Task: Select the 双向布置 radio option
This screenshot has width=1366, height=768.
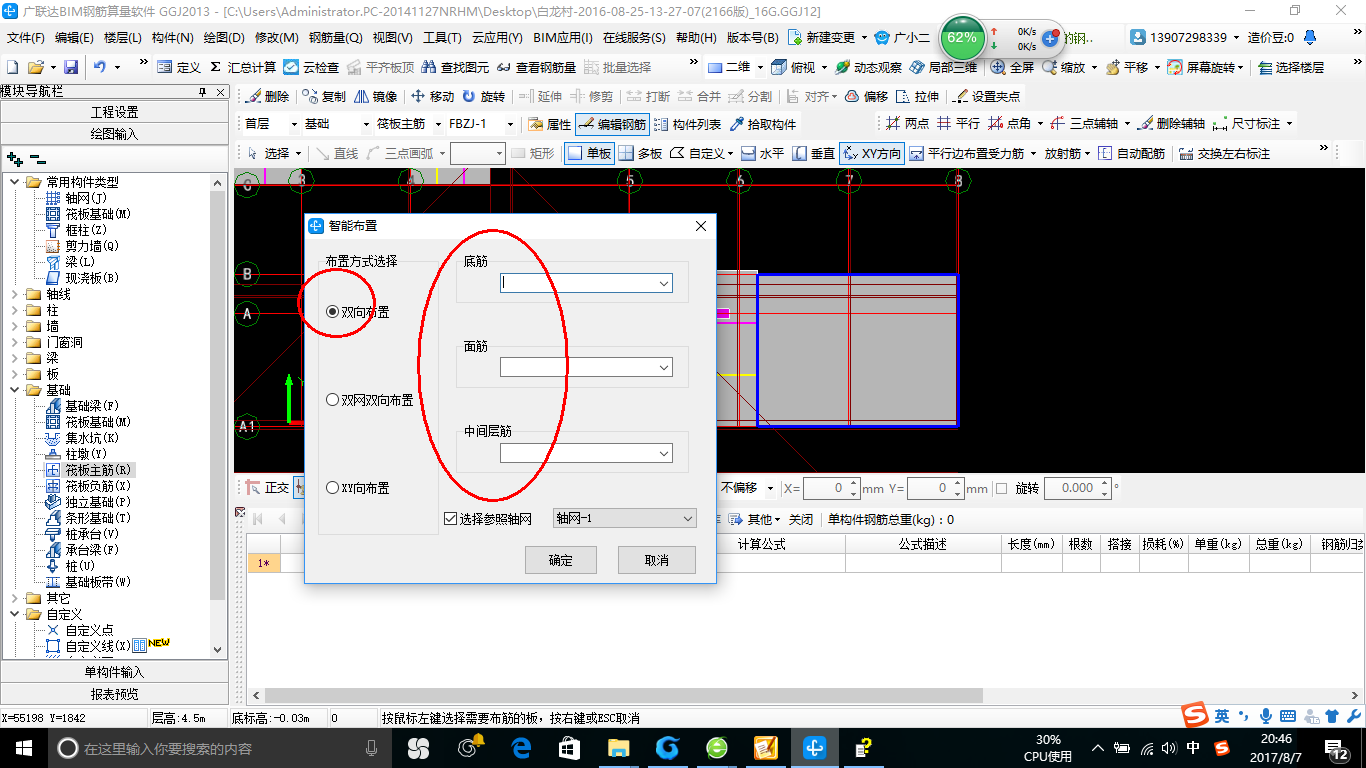Action: (333, 312)
